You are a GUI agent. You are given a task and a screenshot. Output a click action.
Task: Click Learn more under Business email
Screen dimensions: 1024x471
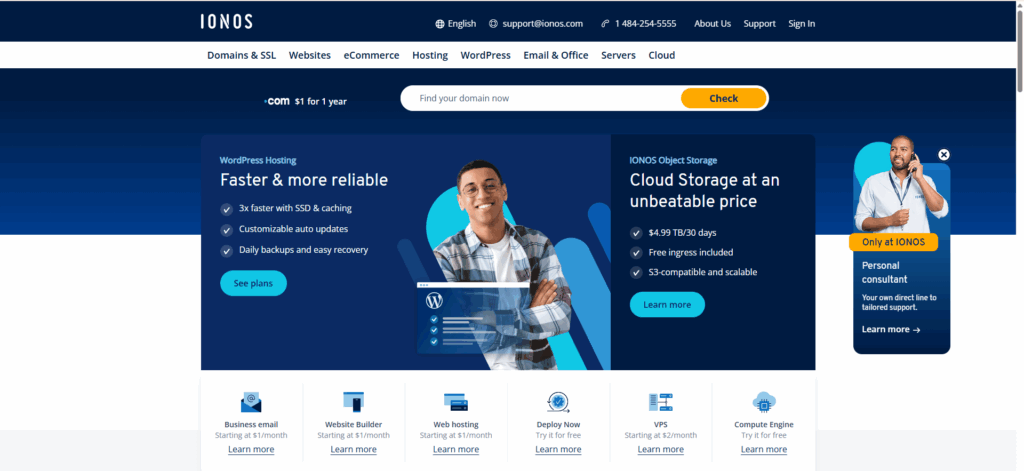click(251, 449)
